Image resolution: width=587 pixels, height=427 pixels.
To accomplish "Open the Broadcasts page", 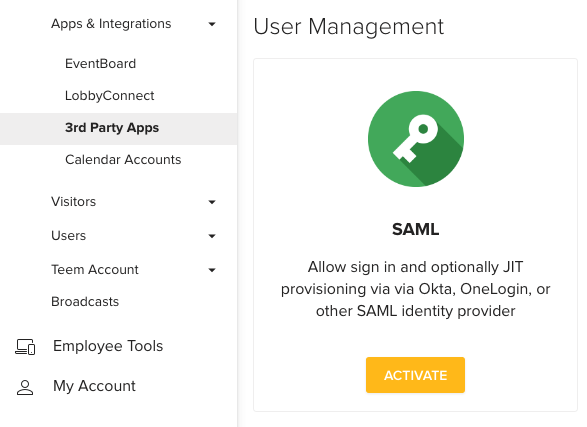I will pyautogui.click(x=85, y=302).
